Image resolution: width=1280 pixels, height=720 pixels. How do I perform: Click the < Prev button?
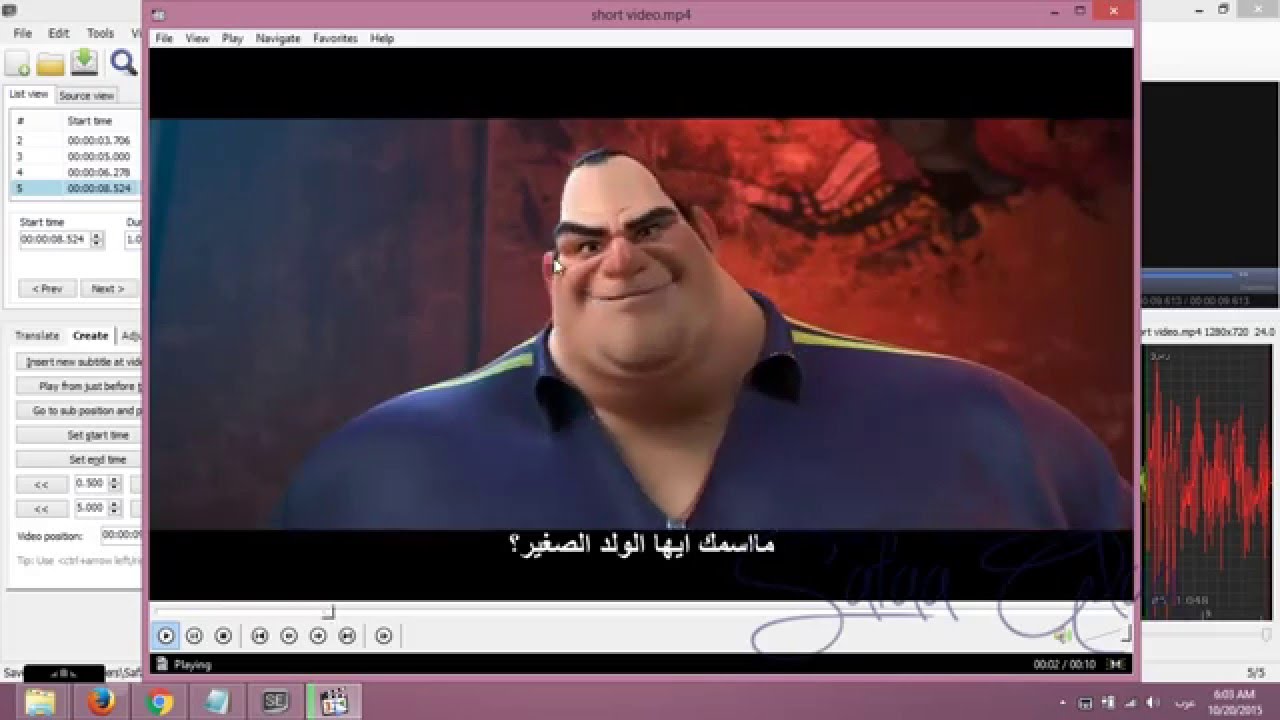coord(47,288)
